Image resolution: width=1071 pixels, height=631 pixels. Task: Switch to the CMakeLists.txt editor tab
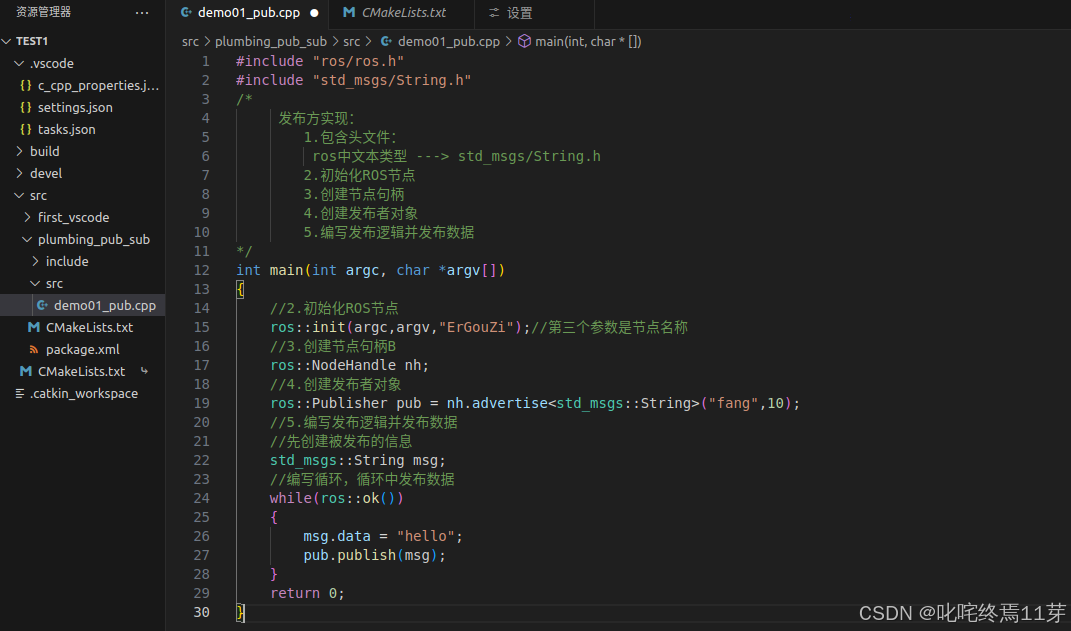[403, 12]
